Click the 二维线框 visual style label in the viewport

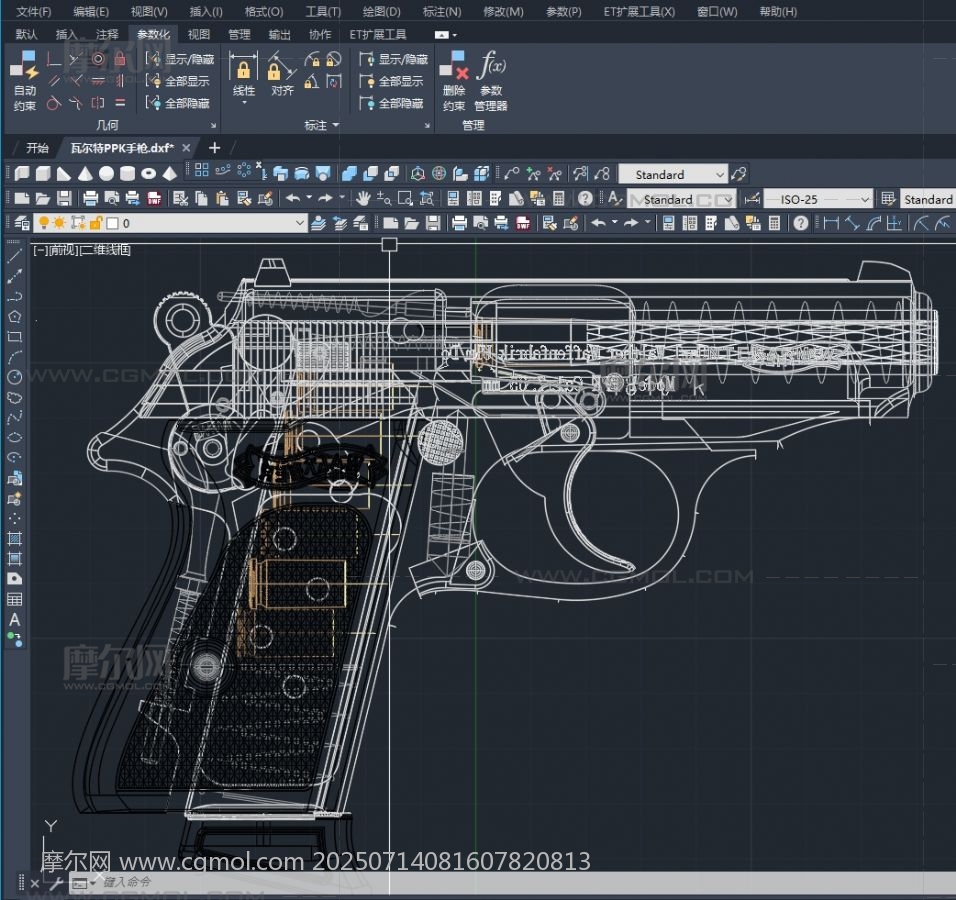click(x=105, y=249)
